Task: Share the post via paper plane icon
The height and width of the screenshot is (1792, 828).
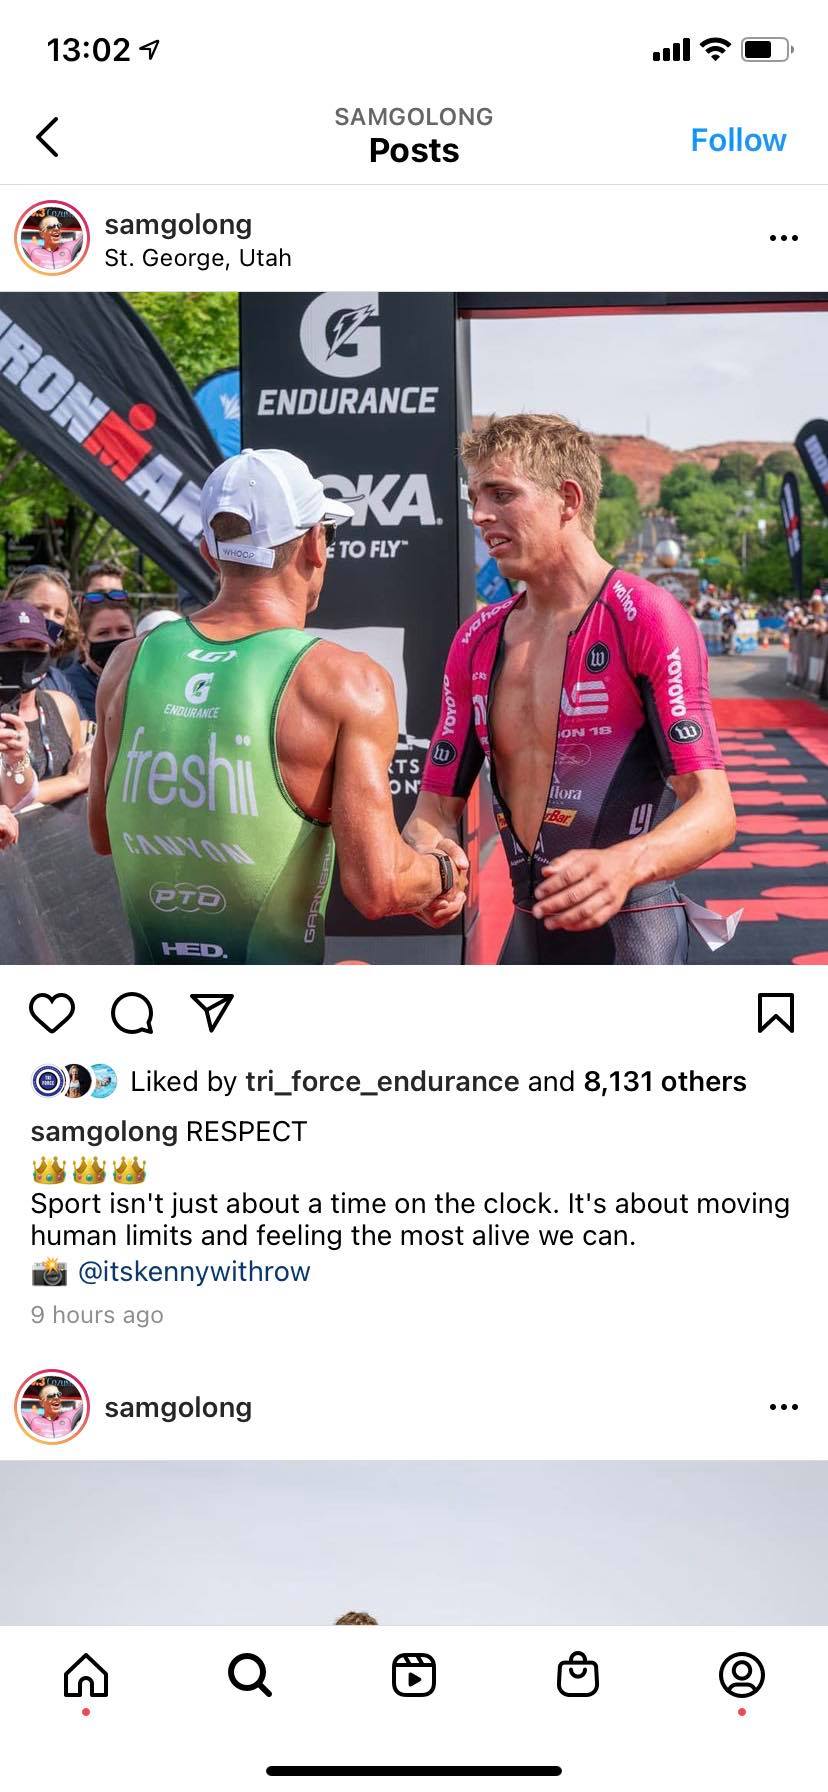Action: [x=212, y=1013]
